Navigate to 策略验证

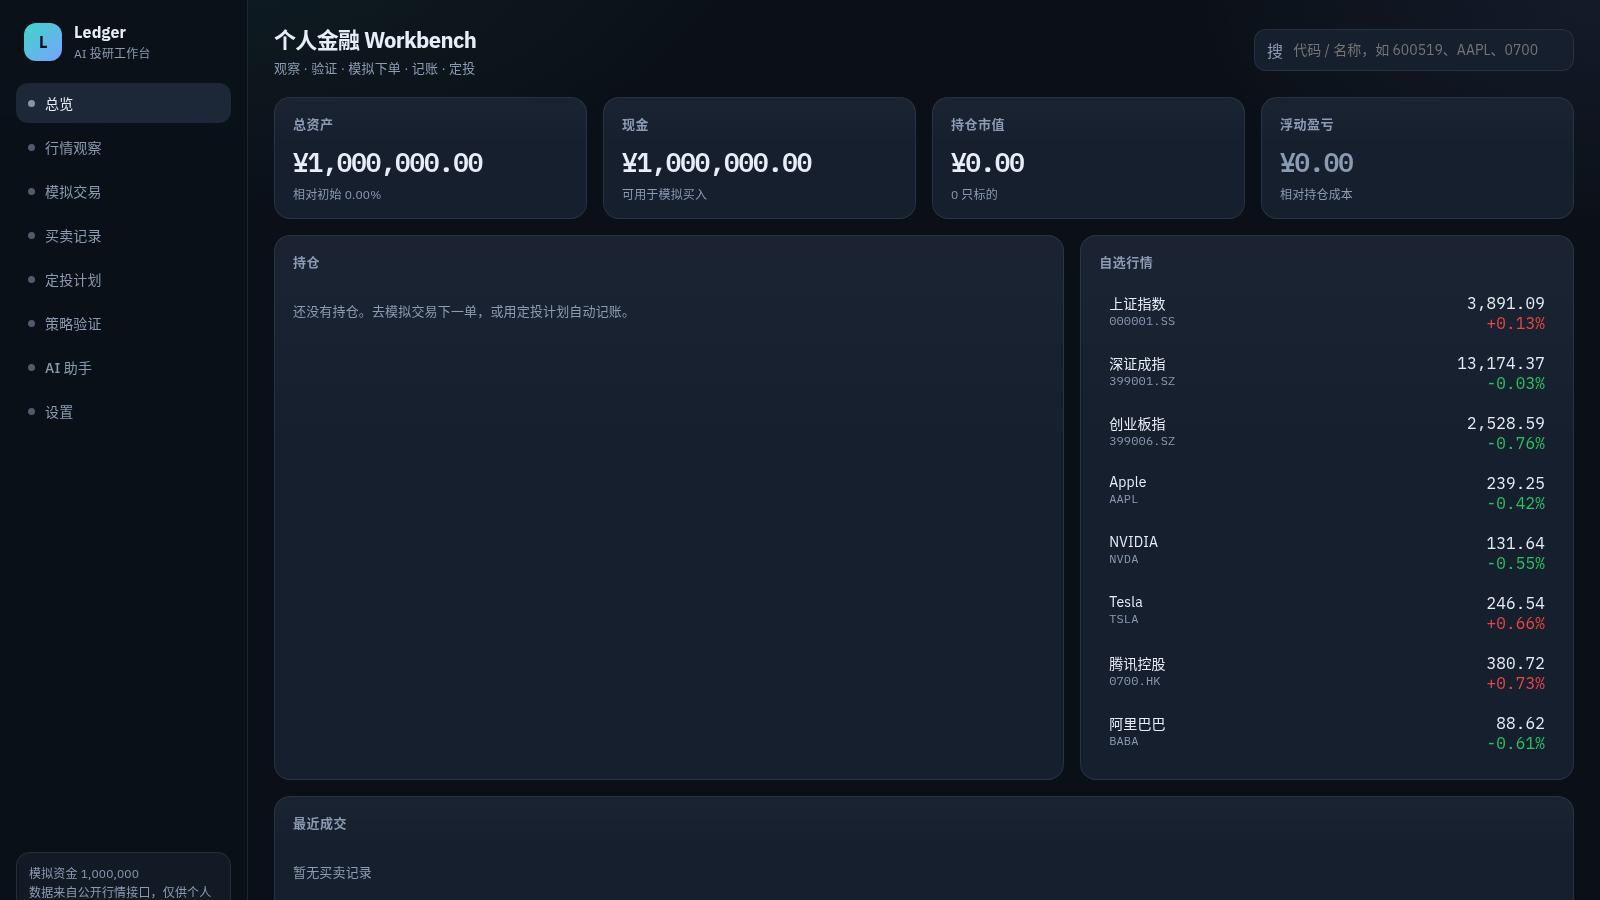tap(123, 323)
